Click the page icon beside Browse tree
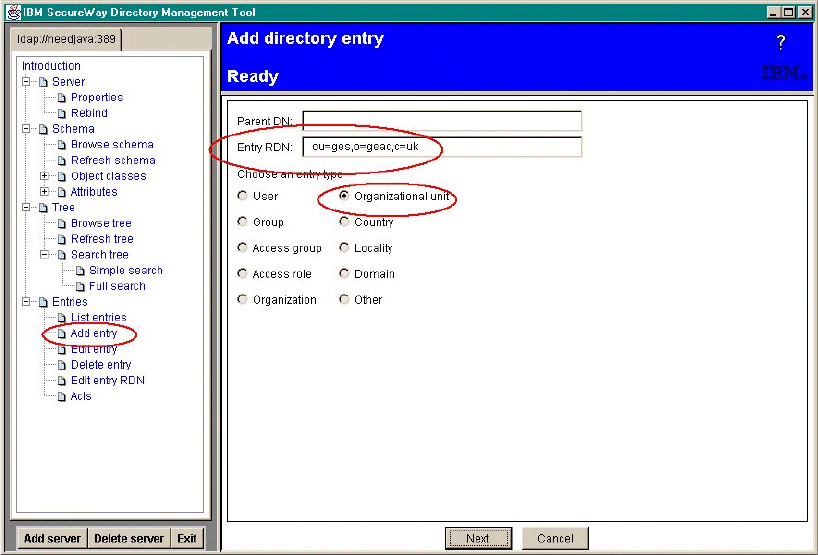818x555 pixels. (62, 223)
